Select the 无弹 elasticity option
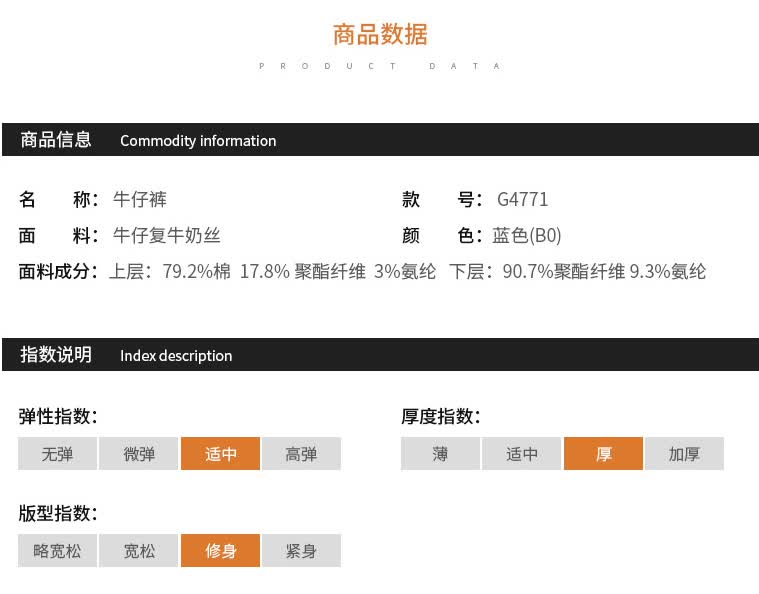759x594 pixels. (x=58, y=454)
